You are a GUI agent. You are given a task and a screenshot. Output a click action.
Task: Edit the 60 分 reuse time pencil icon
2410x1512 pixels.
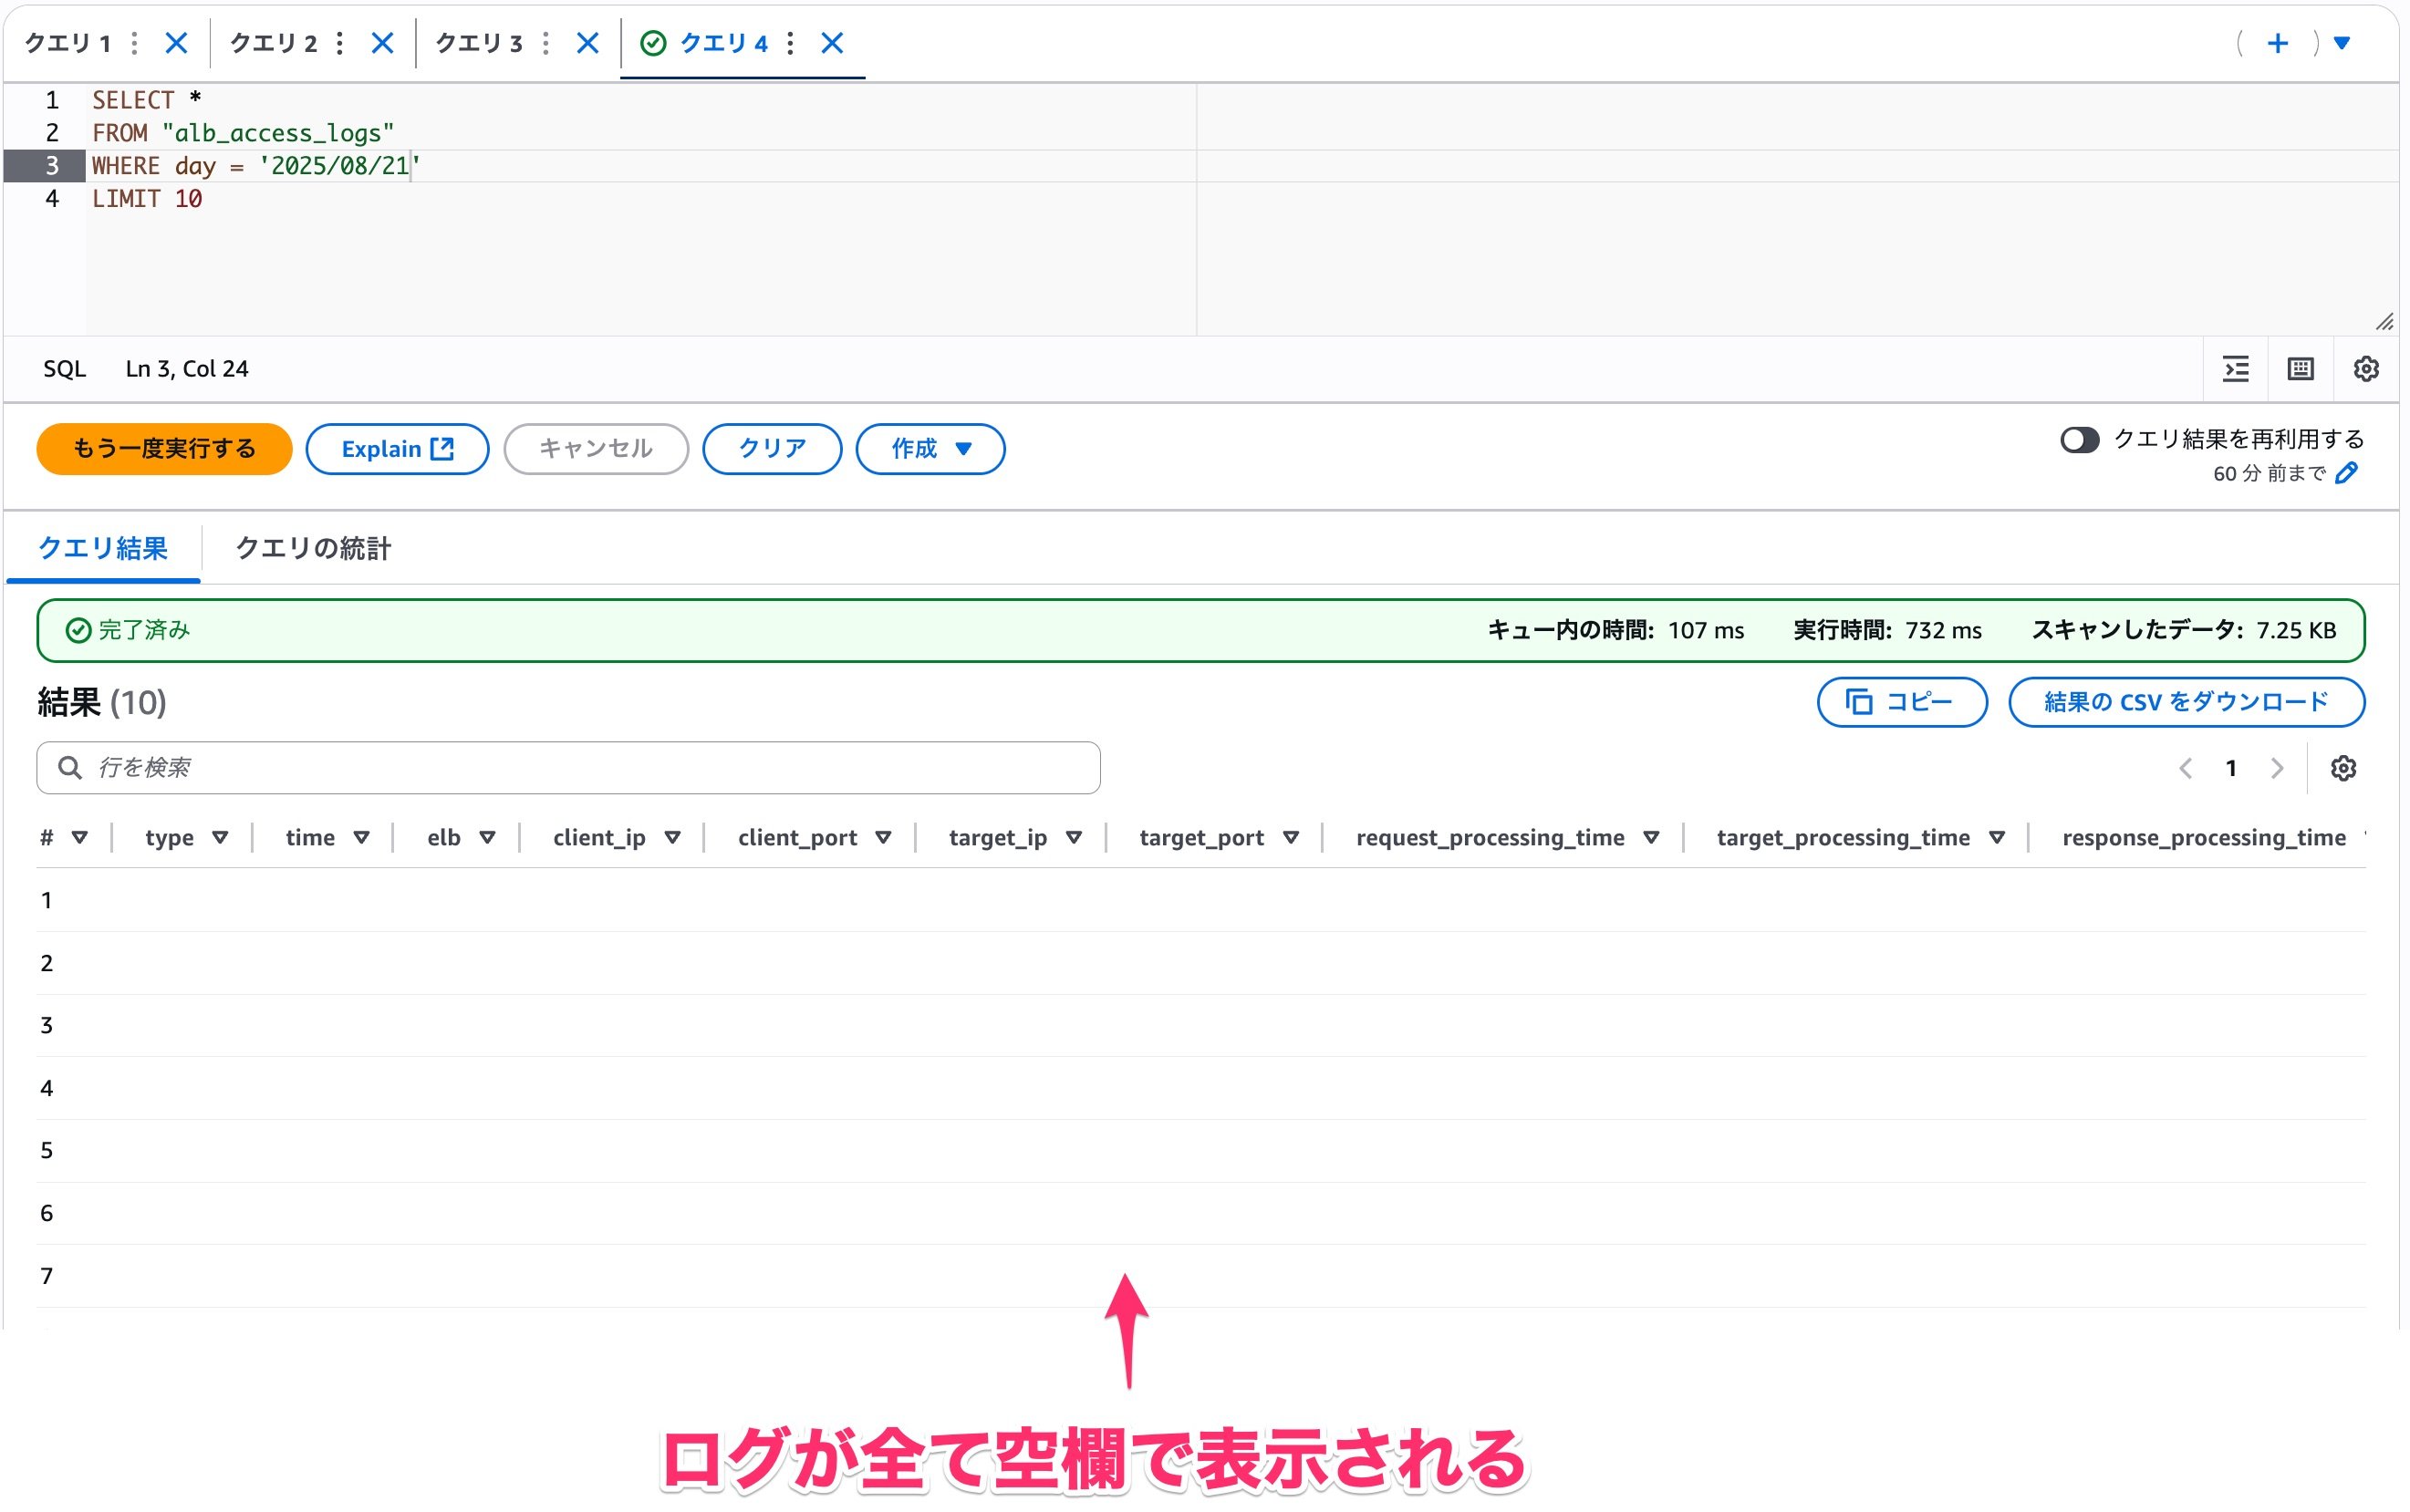[2347, 473]
